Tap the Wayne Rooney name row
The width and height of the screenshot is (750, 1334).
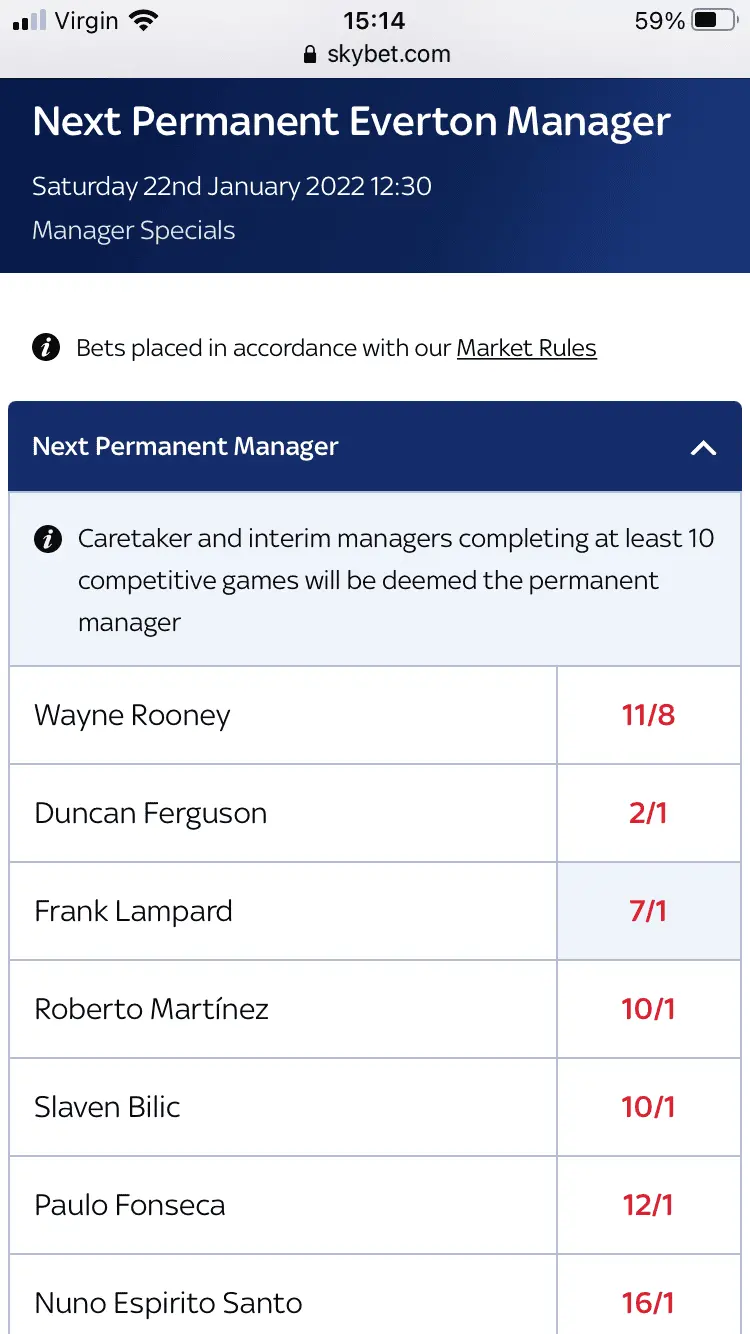(x=132, y=715)
